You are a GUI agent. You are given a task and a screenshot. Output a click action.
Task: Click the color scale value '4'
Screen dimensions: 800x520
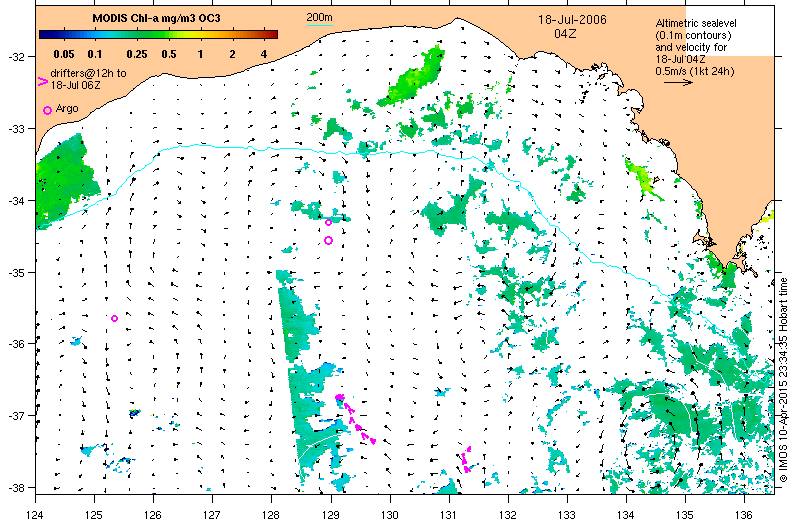pyautogui.click(x=264, y=54)
